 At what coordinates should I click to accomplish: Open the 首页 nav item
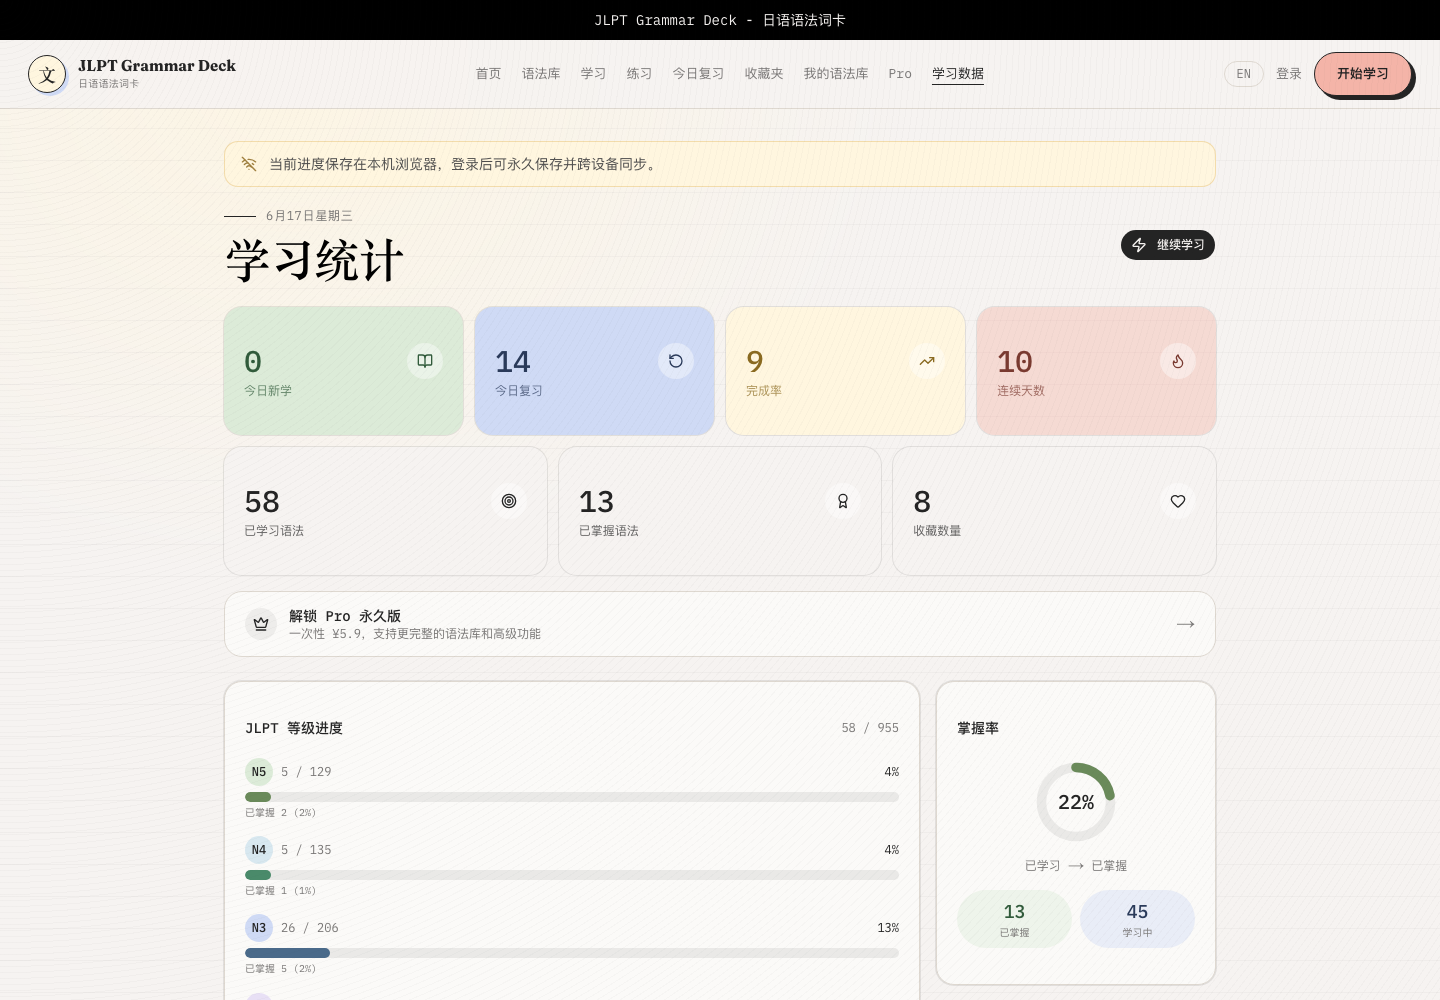(488, 74)
